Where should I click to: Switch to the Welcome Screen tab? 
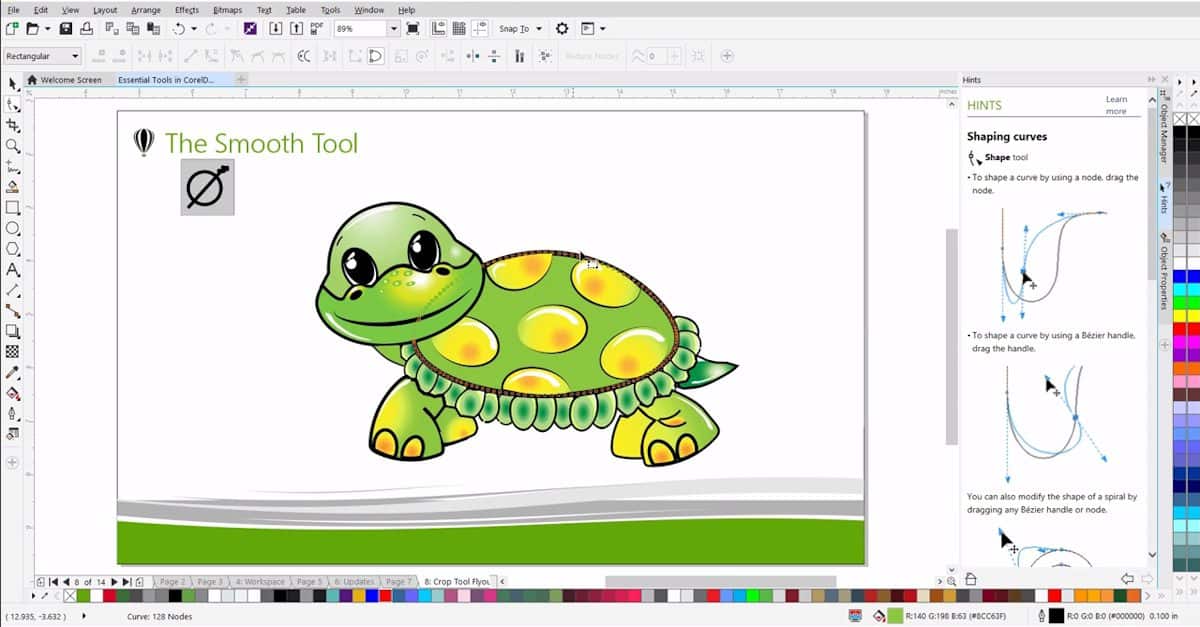(x=65, y=80)
